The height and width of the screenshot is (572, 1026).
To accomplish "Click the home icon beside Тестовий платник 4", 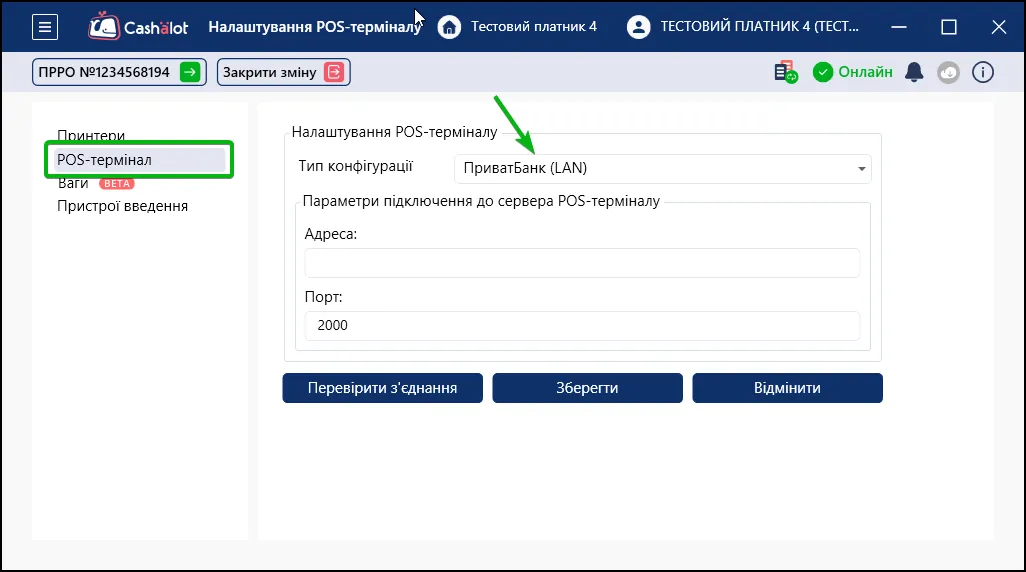I will tap(449, 27).
